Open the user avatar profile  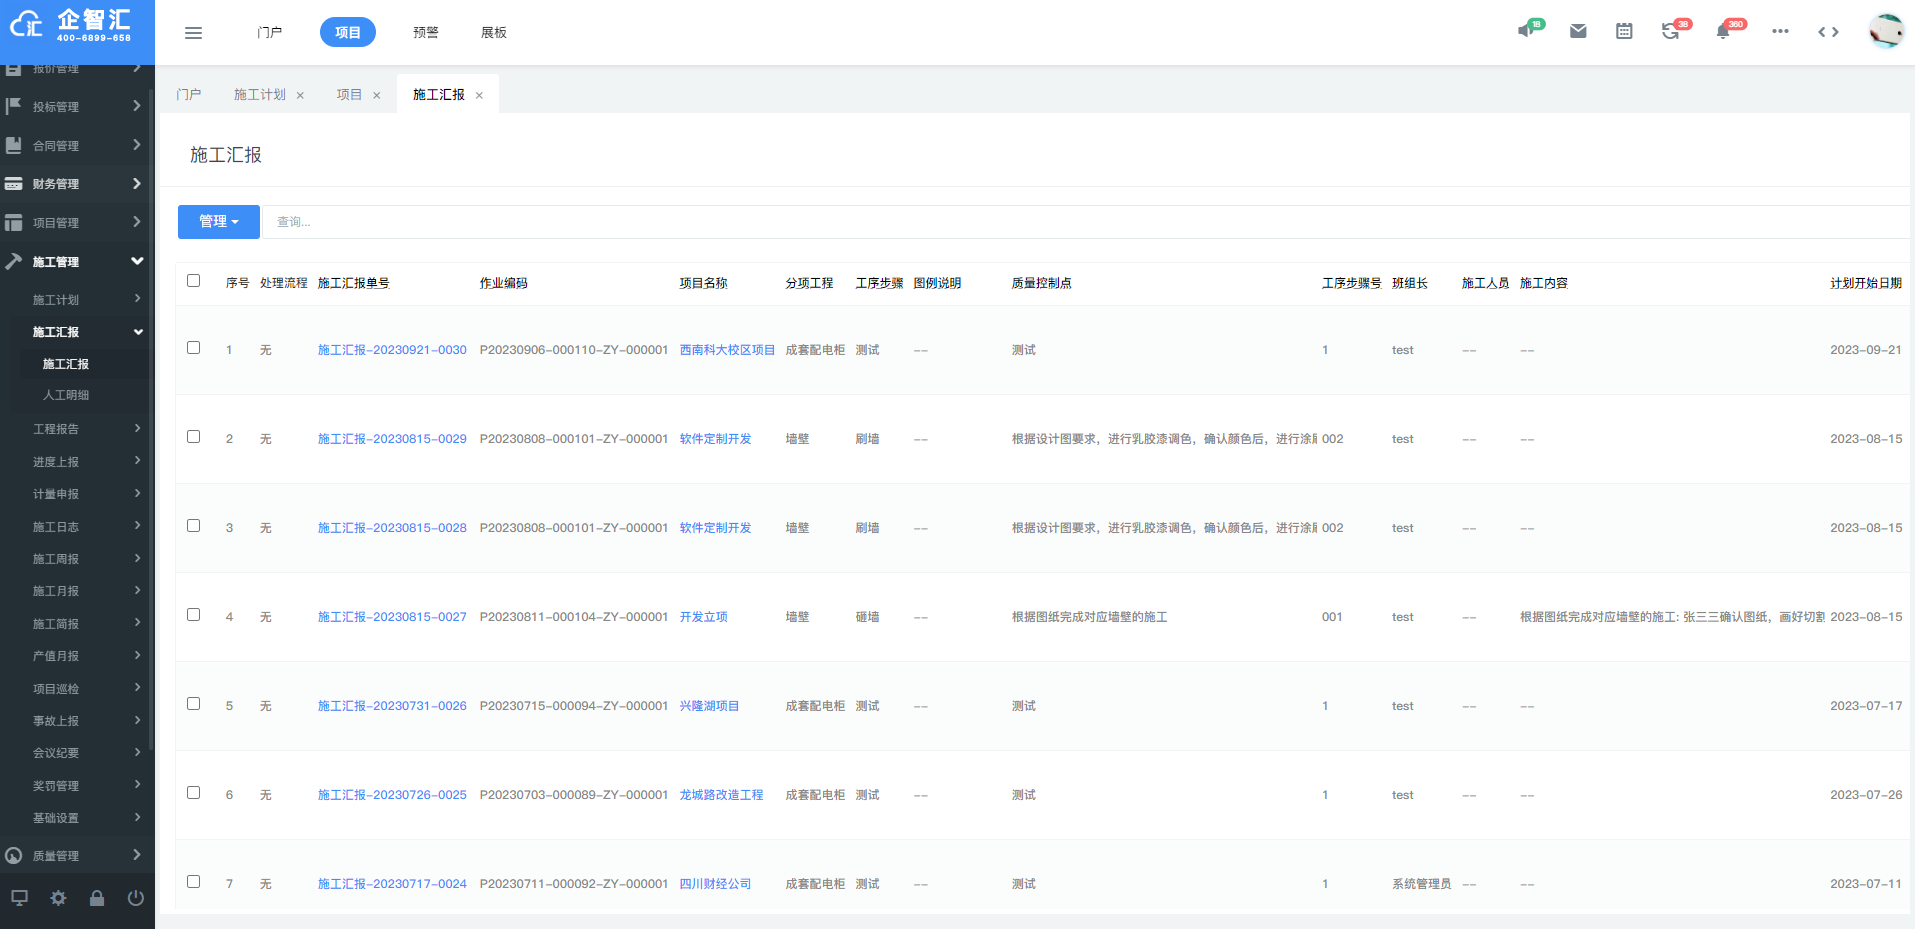(x=1886, y=31)
